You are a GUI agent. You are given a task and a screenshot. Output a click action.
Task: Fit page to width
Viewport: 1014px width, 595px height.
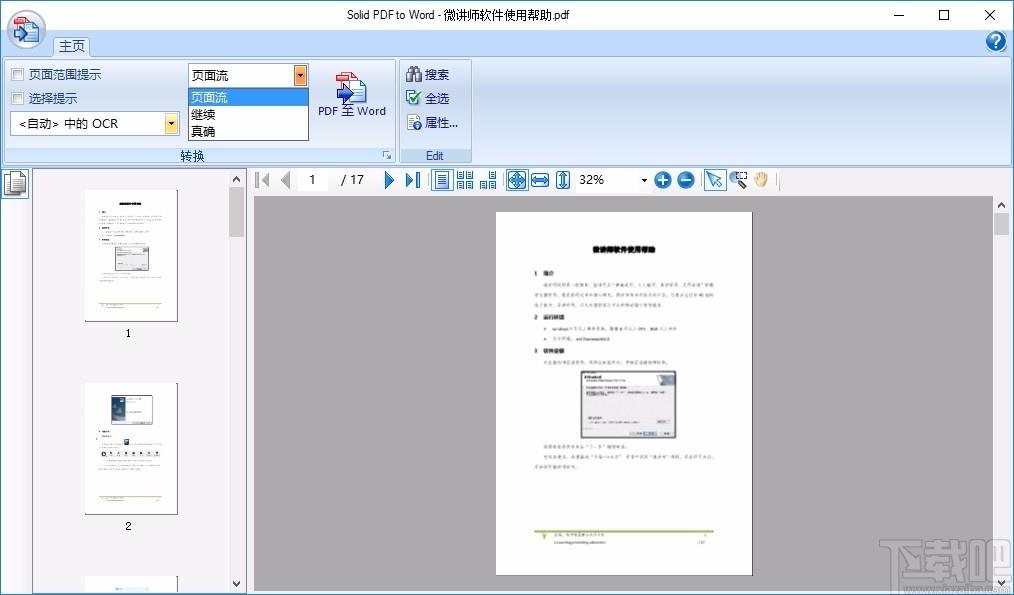(540, 180)
